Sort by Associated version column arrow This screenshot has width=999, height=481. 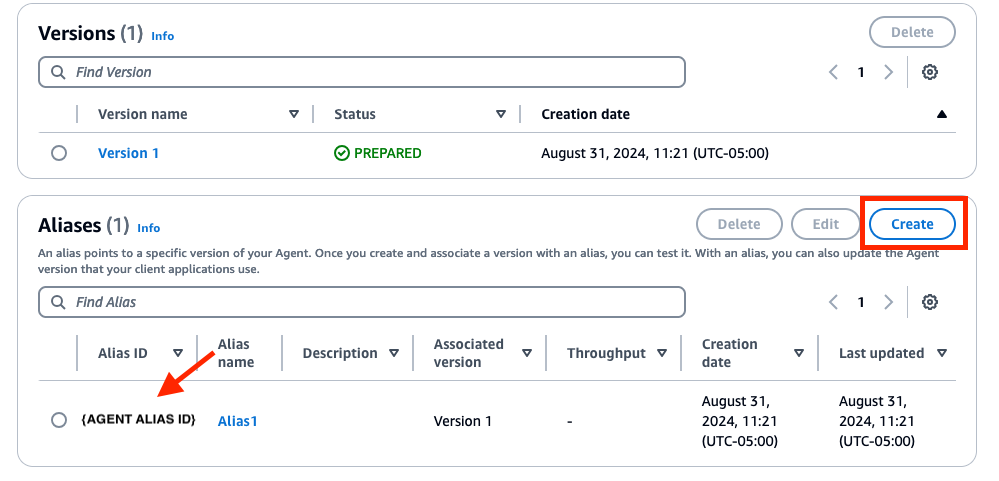click(527, 353)
